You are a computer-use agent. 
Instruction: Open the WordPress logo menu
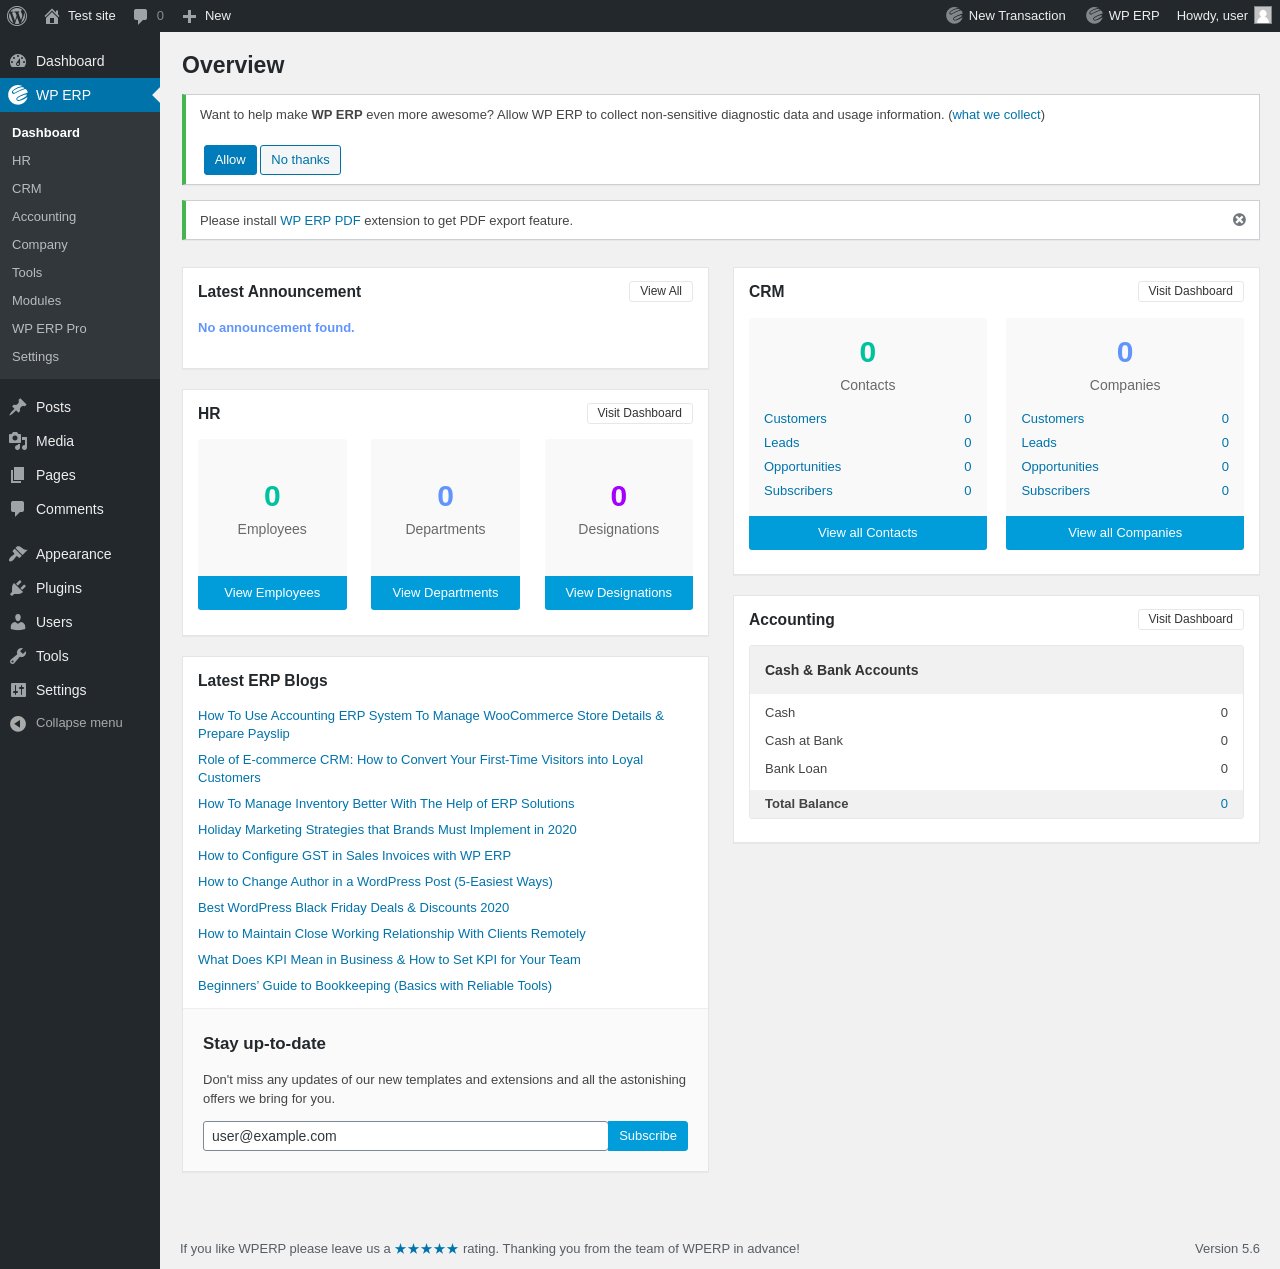click(x=17, y=16)
